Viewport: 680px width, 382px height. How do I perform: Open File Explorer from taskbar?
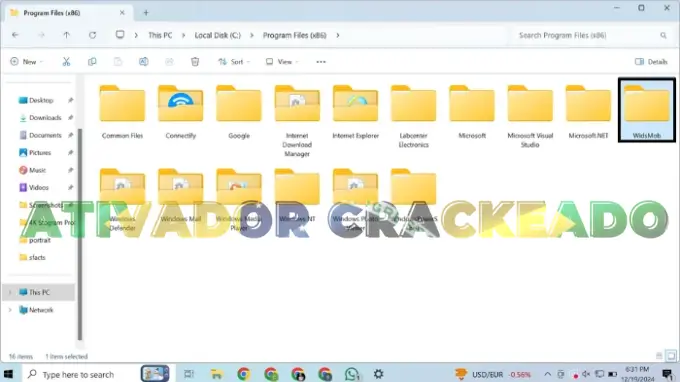(216, 374)
